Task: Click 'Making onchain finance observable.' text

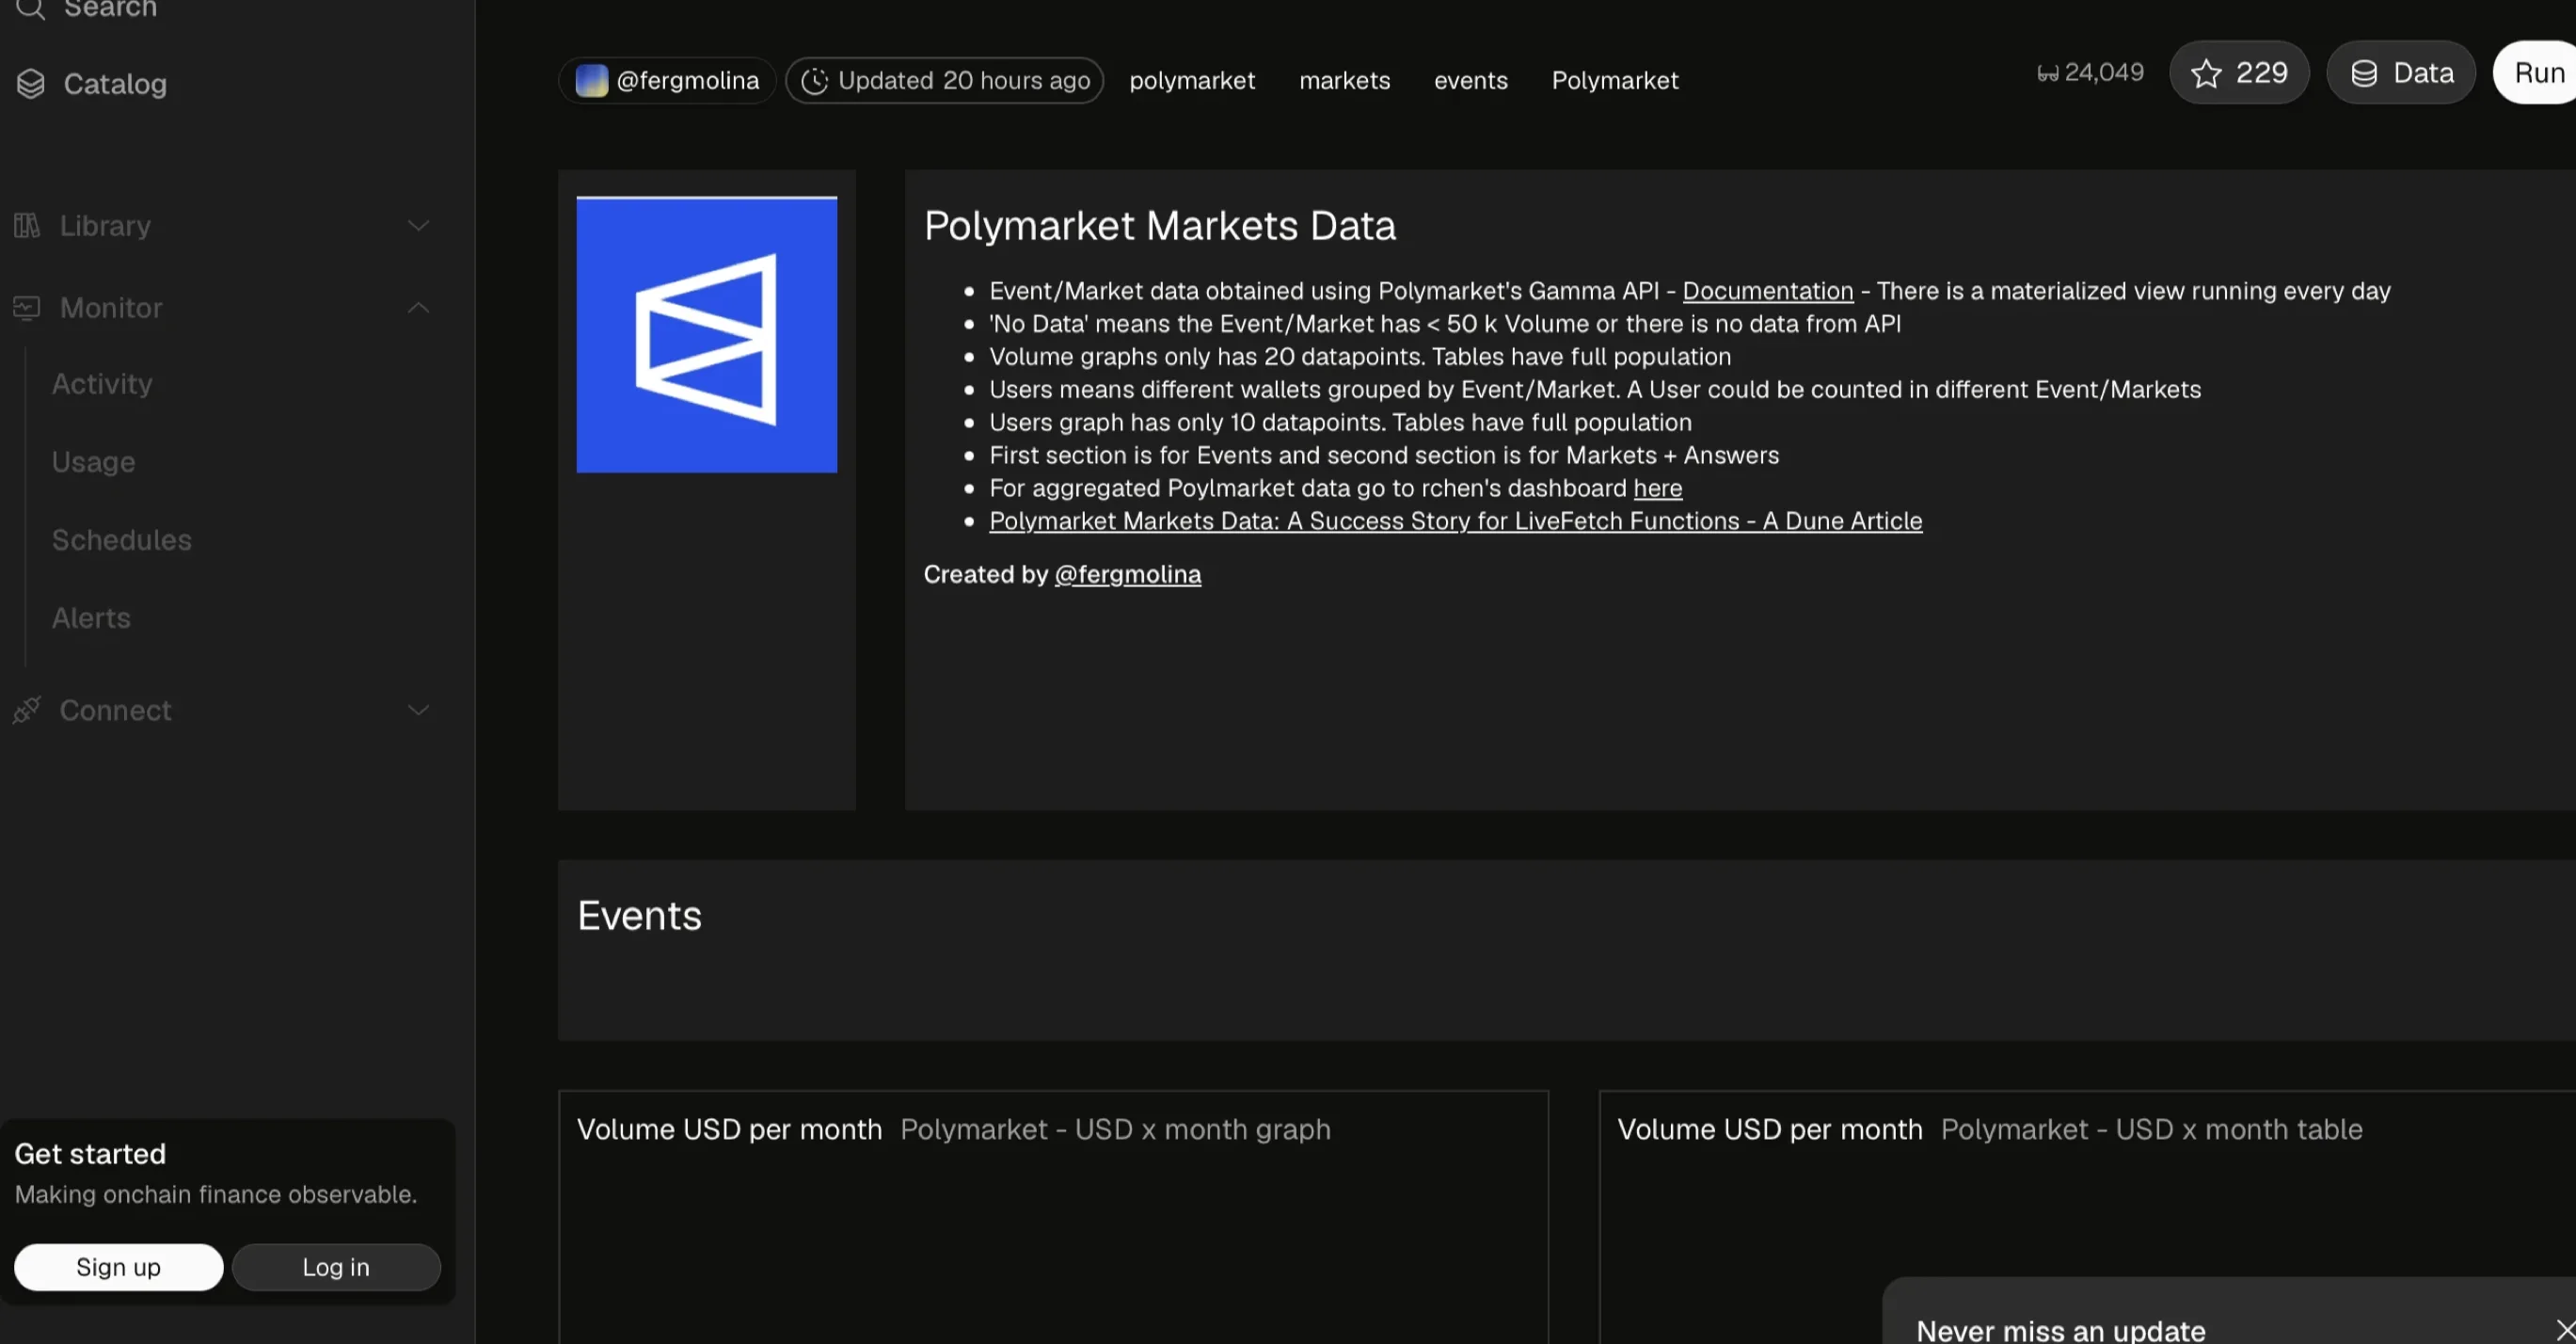Action: pyautogui.click(x=216, y=1195)
